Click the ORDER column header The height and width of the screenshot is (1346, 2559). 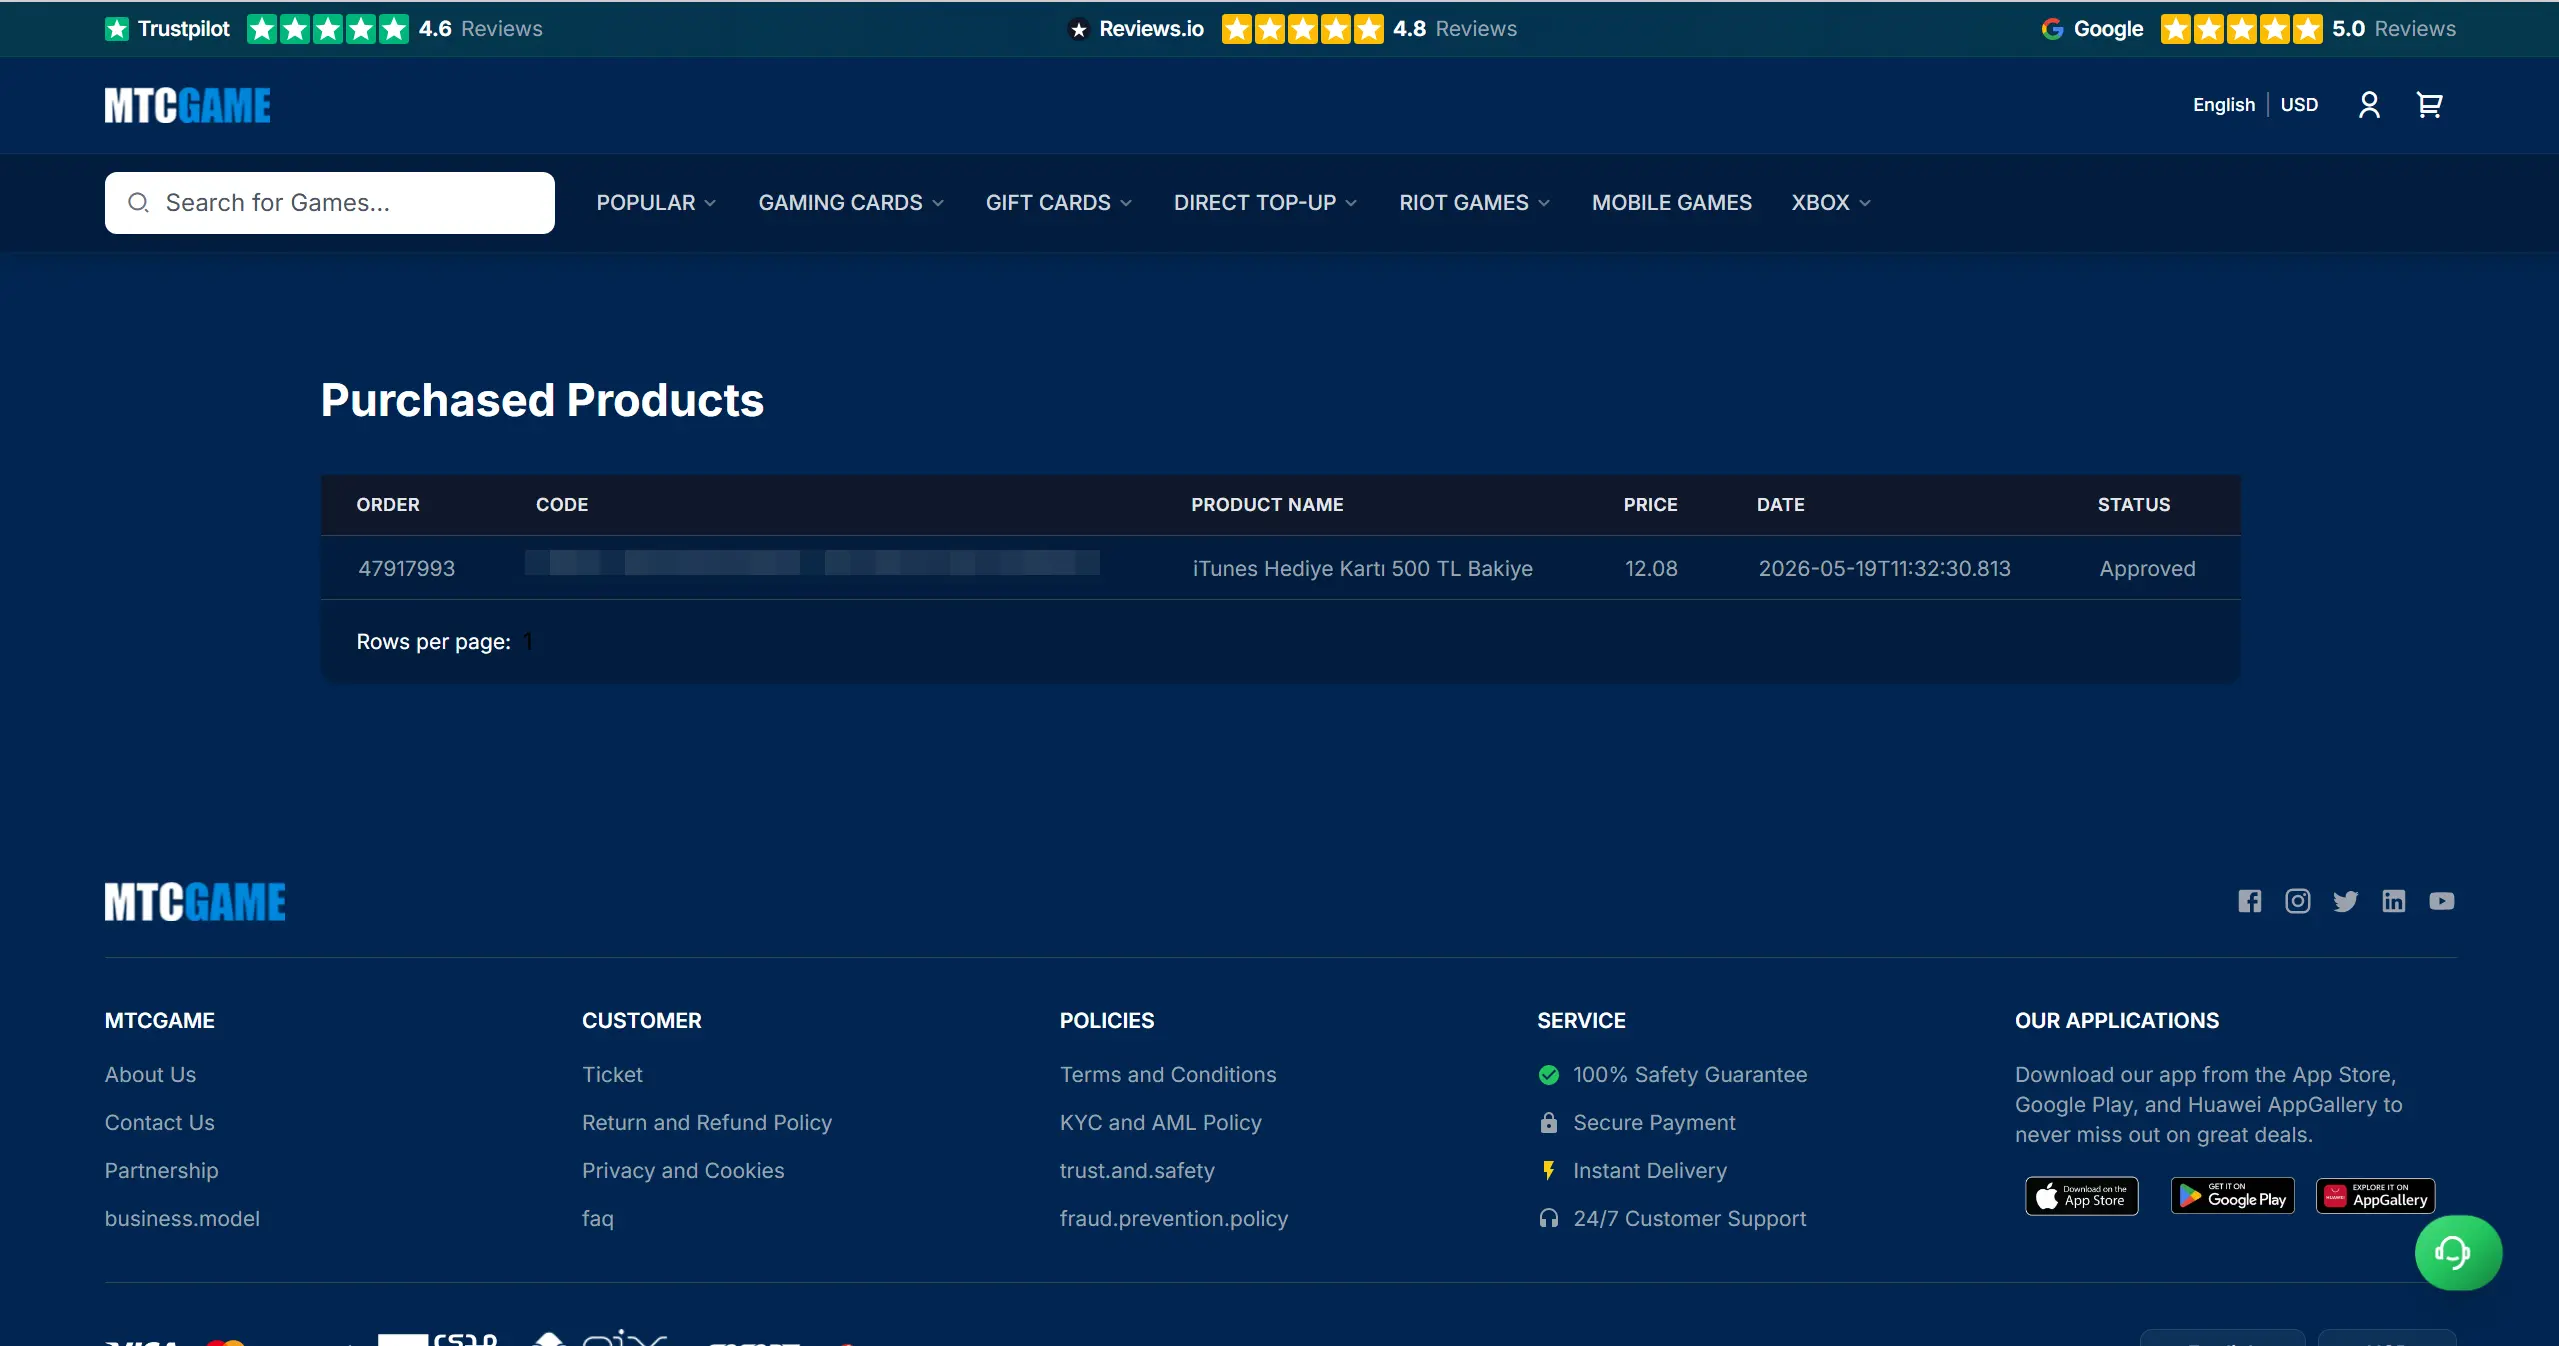388,505
